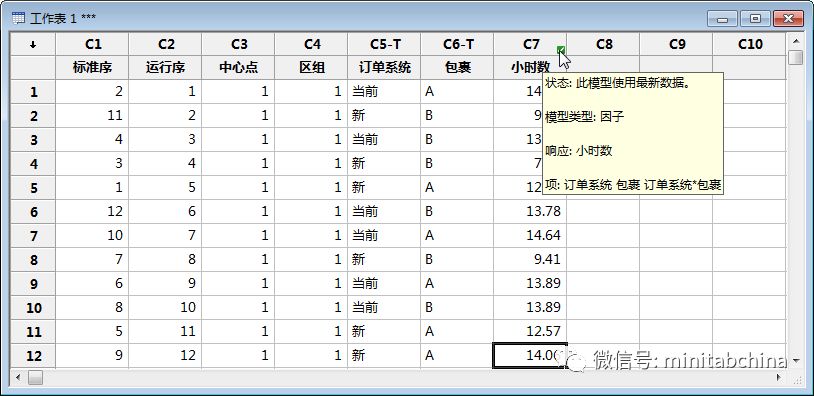Click the 运行序 cell with value 10
Image resolution: width=814 pixels, height=396 pixels.
pyautogui.click(x=166, y=307)
